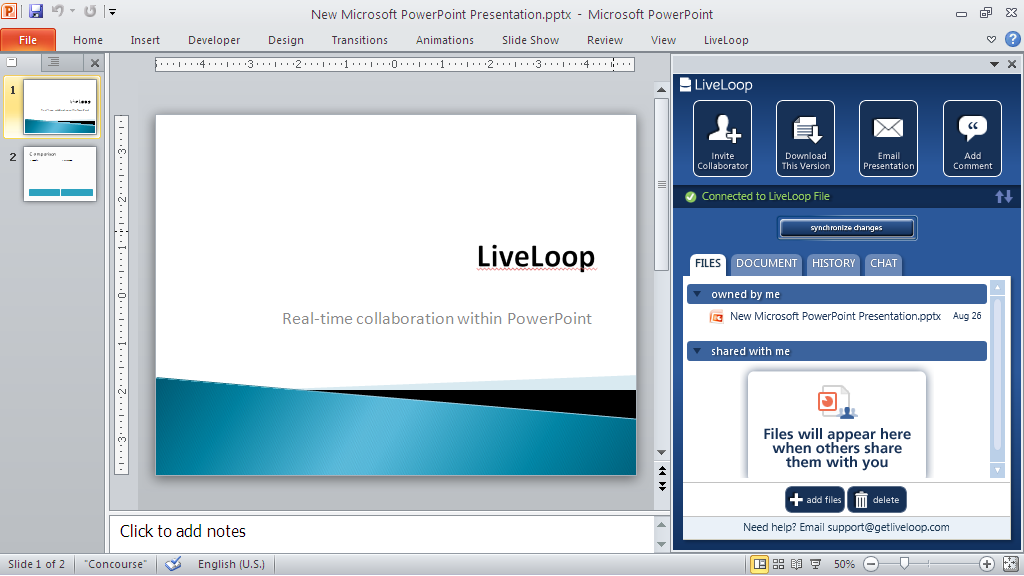Click the zoom slider handle
1024x576 pixels.
coord(904,563)
